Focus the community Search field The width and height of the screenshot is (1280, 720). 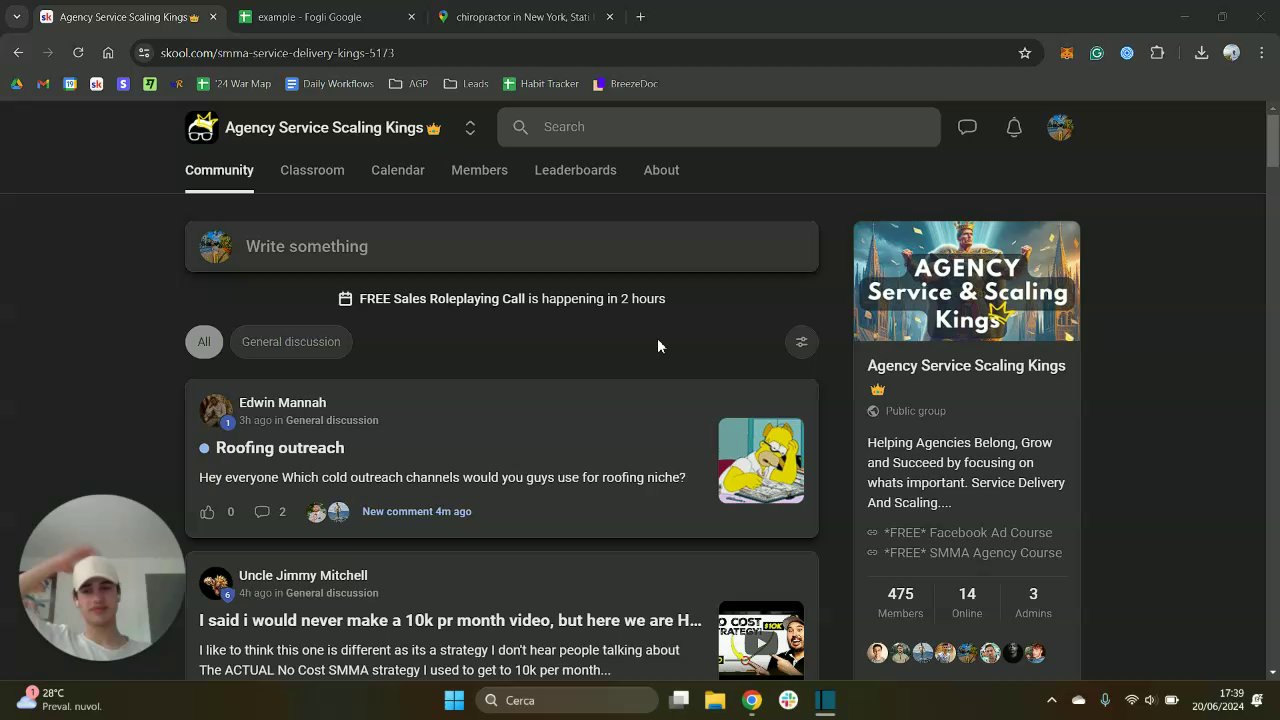point(719,127)
